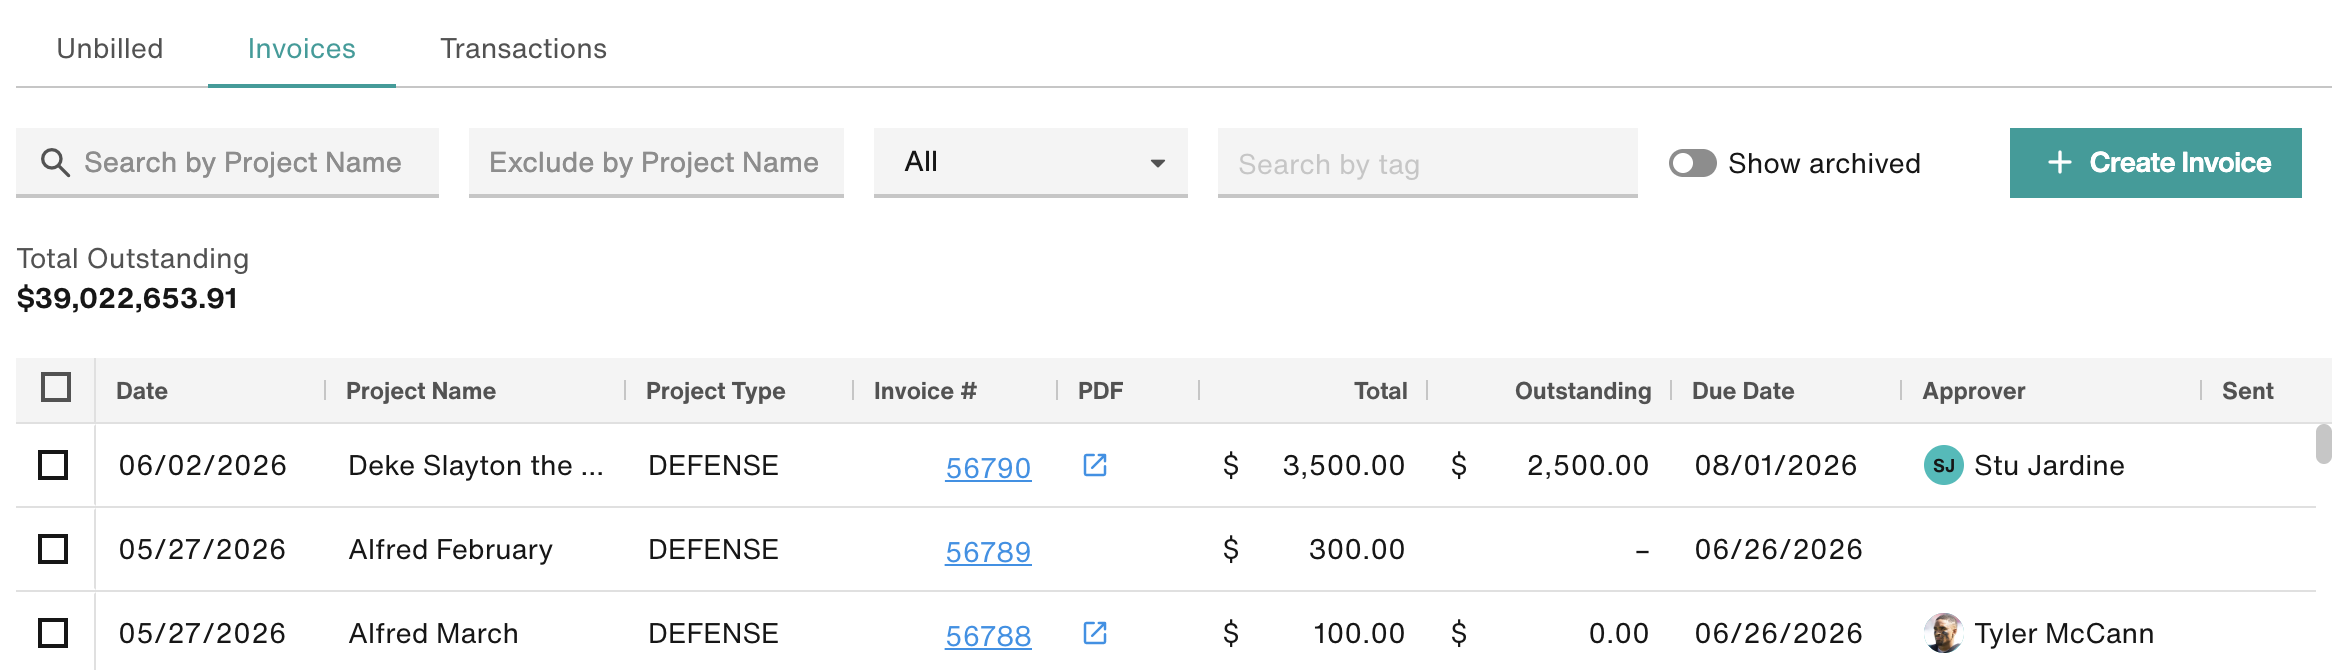This screenshot has width=2347, height=670.
Task: Focus the Exclude by Project Name field
Action: pyautogui.click(x=656, y=162)
